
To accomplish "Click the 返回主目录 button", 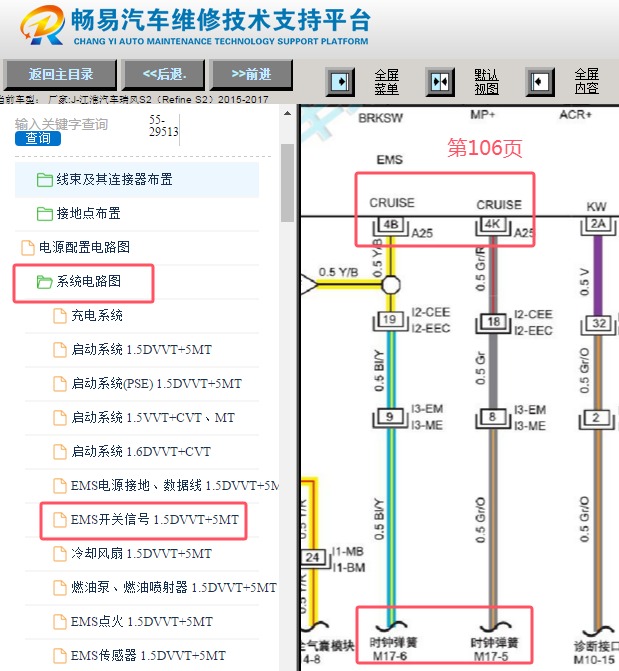I will pyautogui.click(x=60, y=74).
